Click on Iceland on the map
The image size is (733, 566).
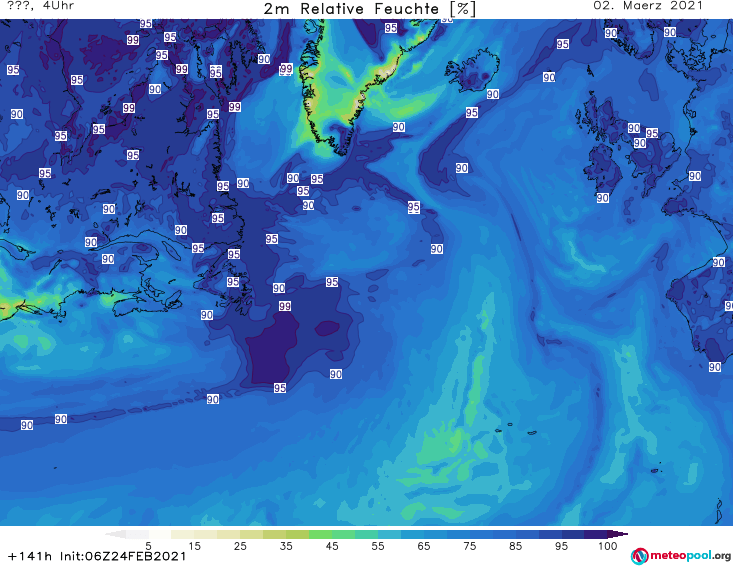pos(472,70)
